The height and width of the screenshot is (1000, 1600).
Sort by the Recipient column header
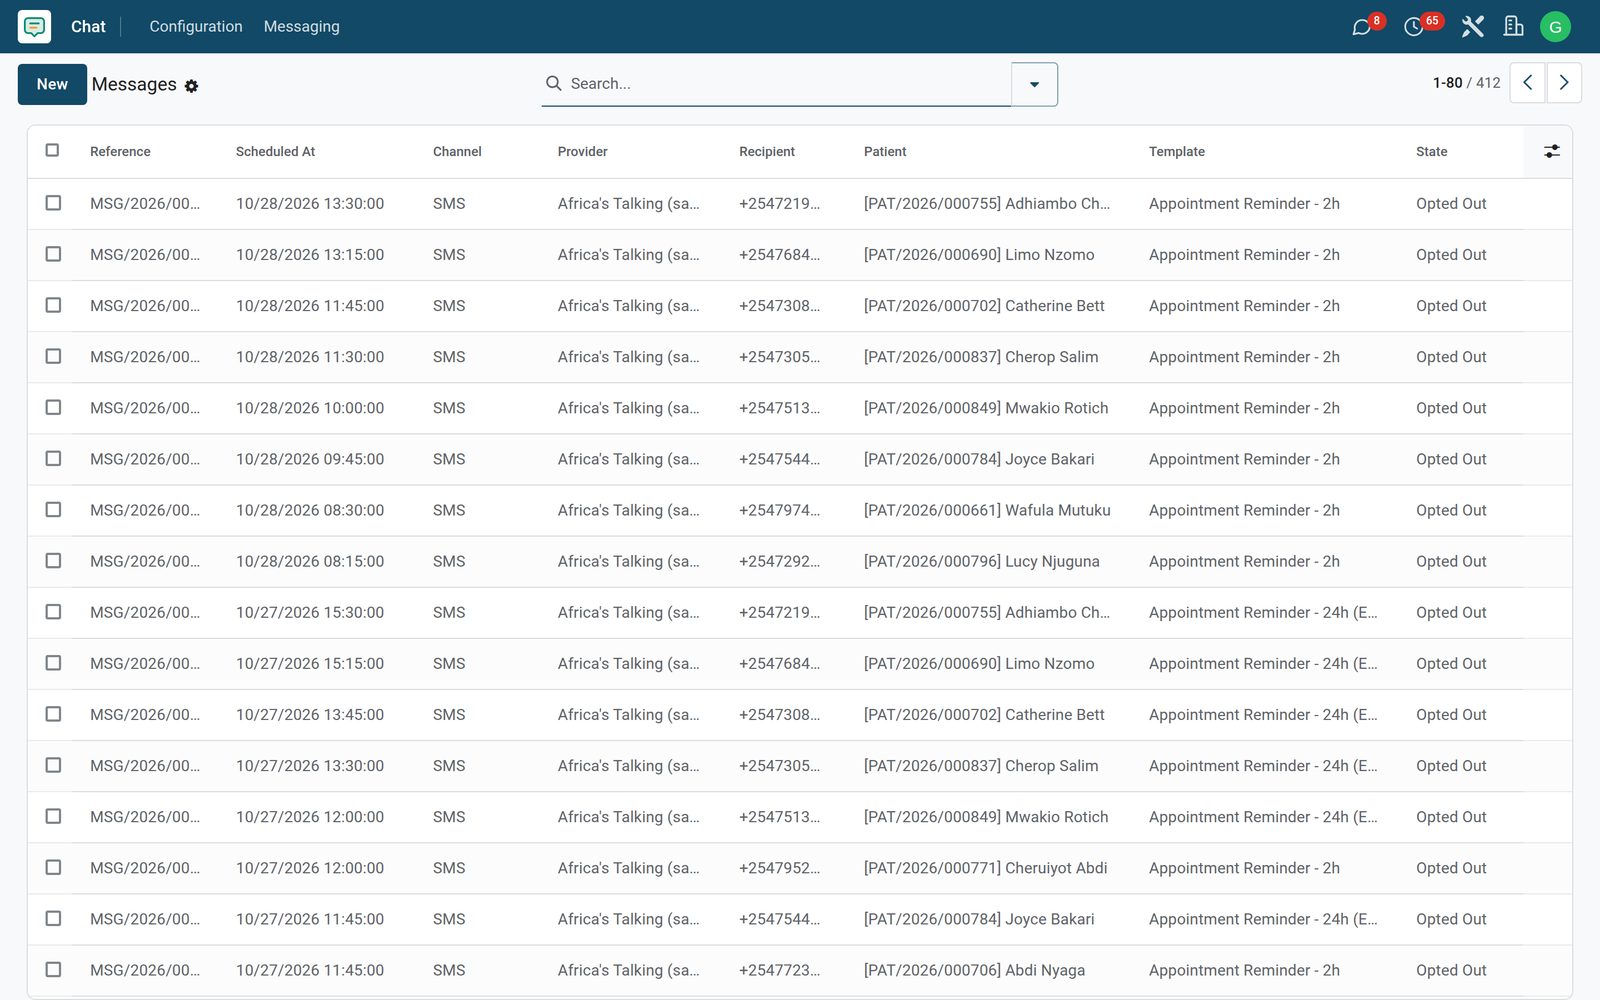click(x=767, y=152)
